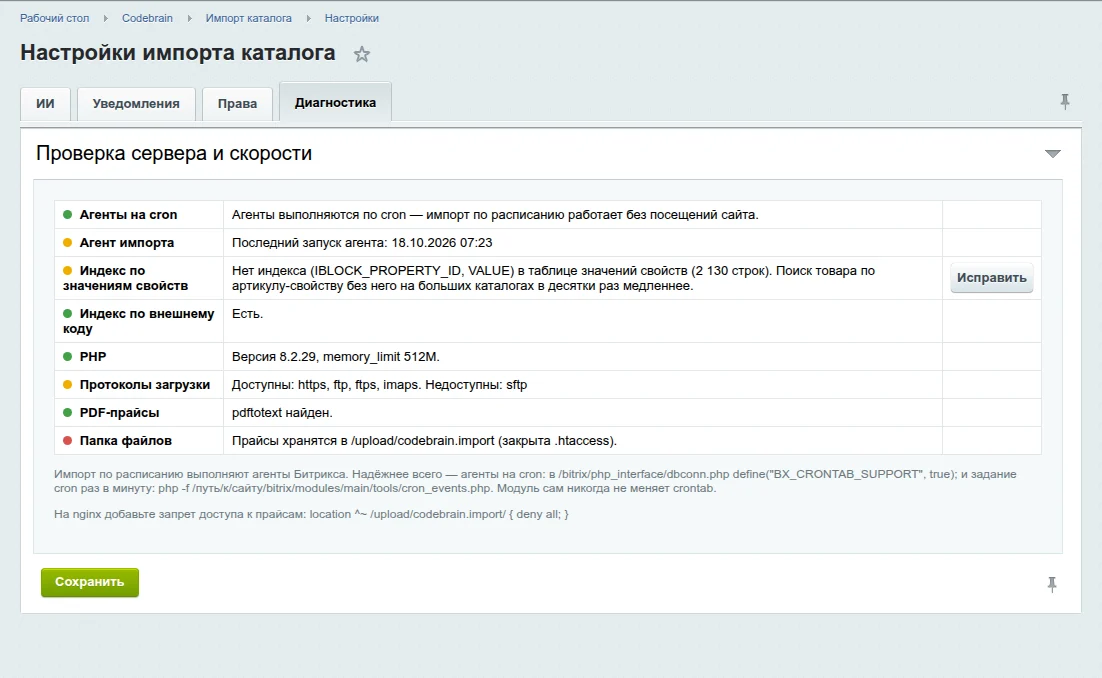1102x678 pixels.
Task: Select the Папка файлов label
Action: (x=126, y=441)
